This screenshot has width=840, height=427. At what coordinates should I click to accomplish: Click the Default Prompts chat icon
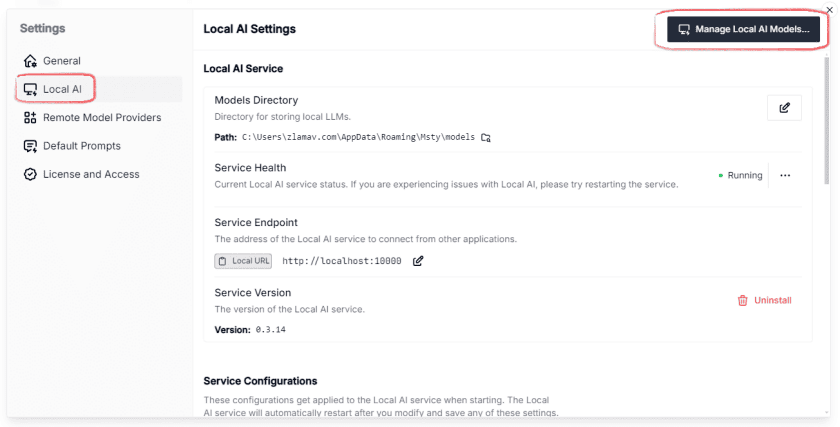click(30, 146)
